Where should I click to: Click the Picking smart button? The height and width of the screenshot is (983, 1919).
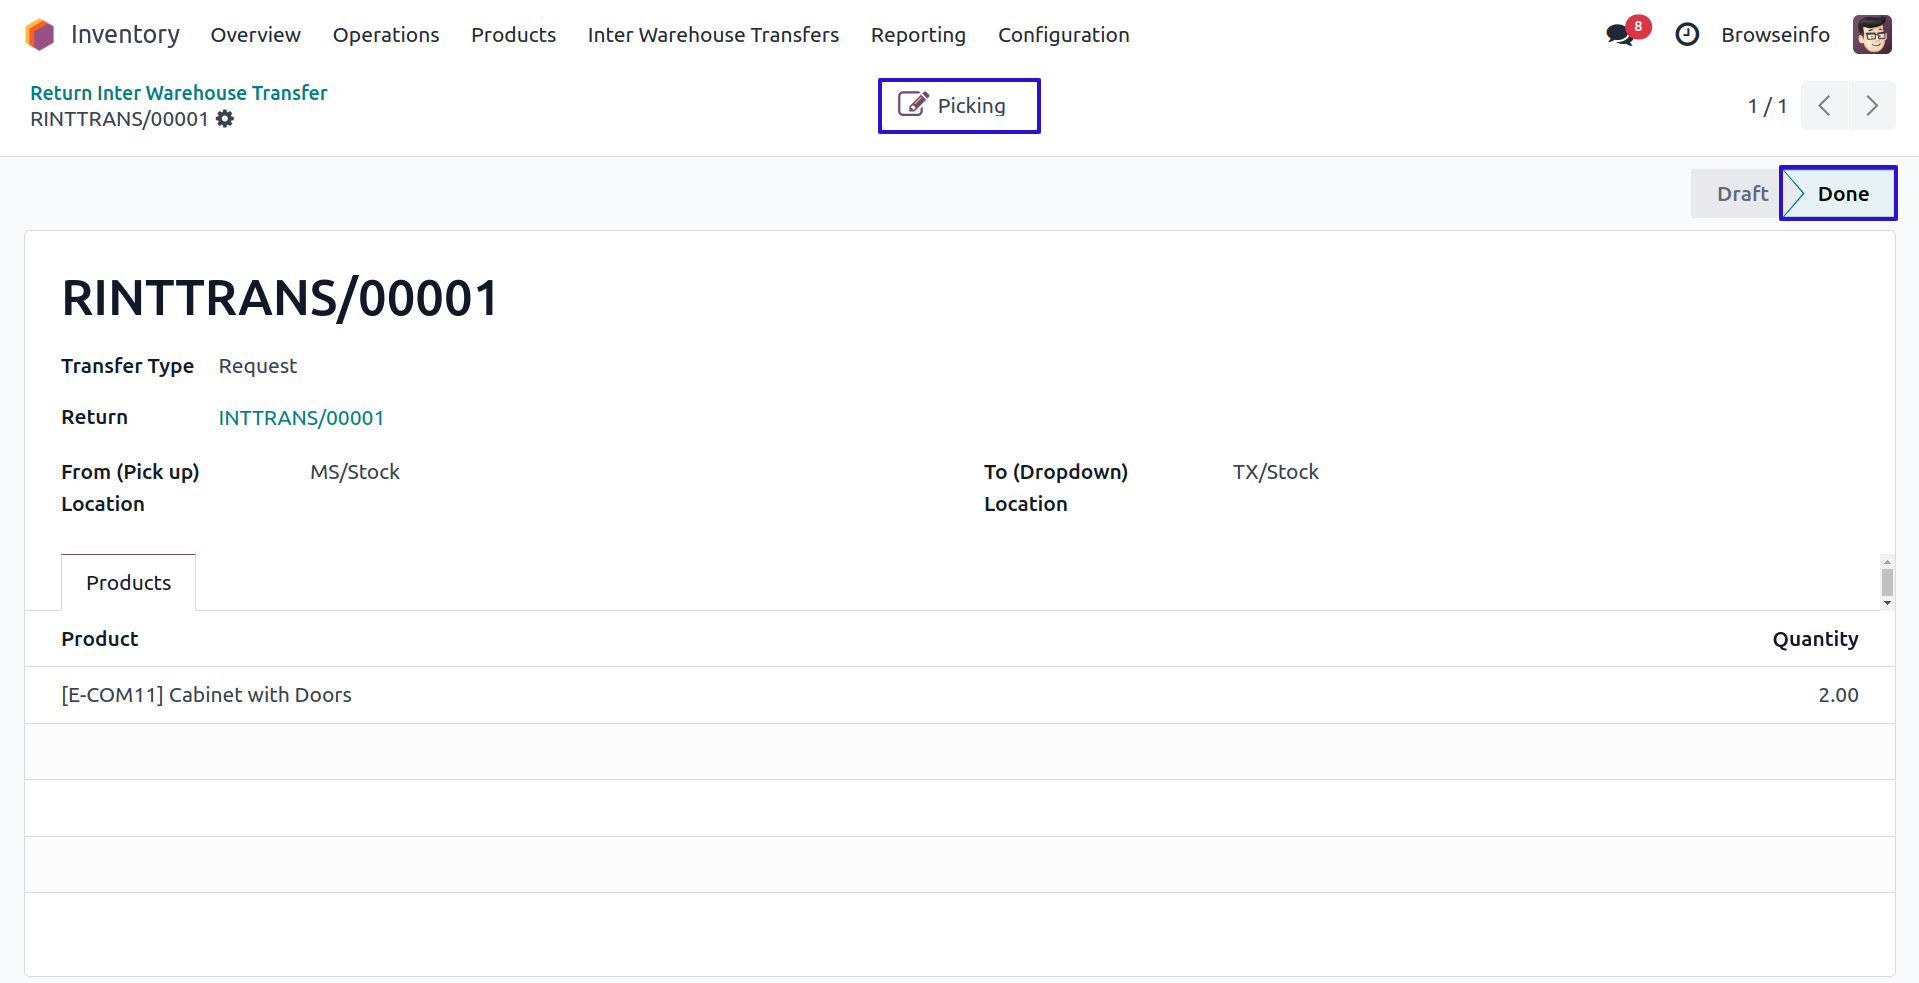point(958,106)
